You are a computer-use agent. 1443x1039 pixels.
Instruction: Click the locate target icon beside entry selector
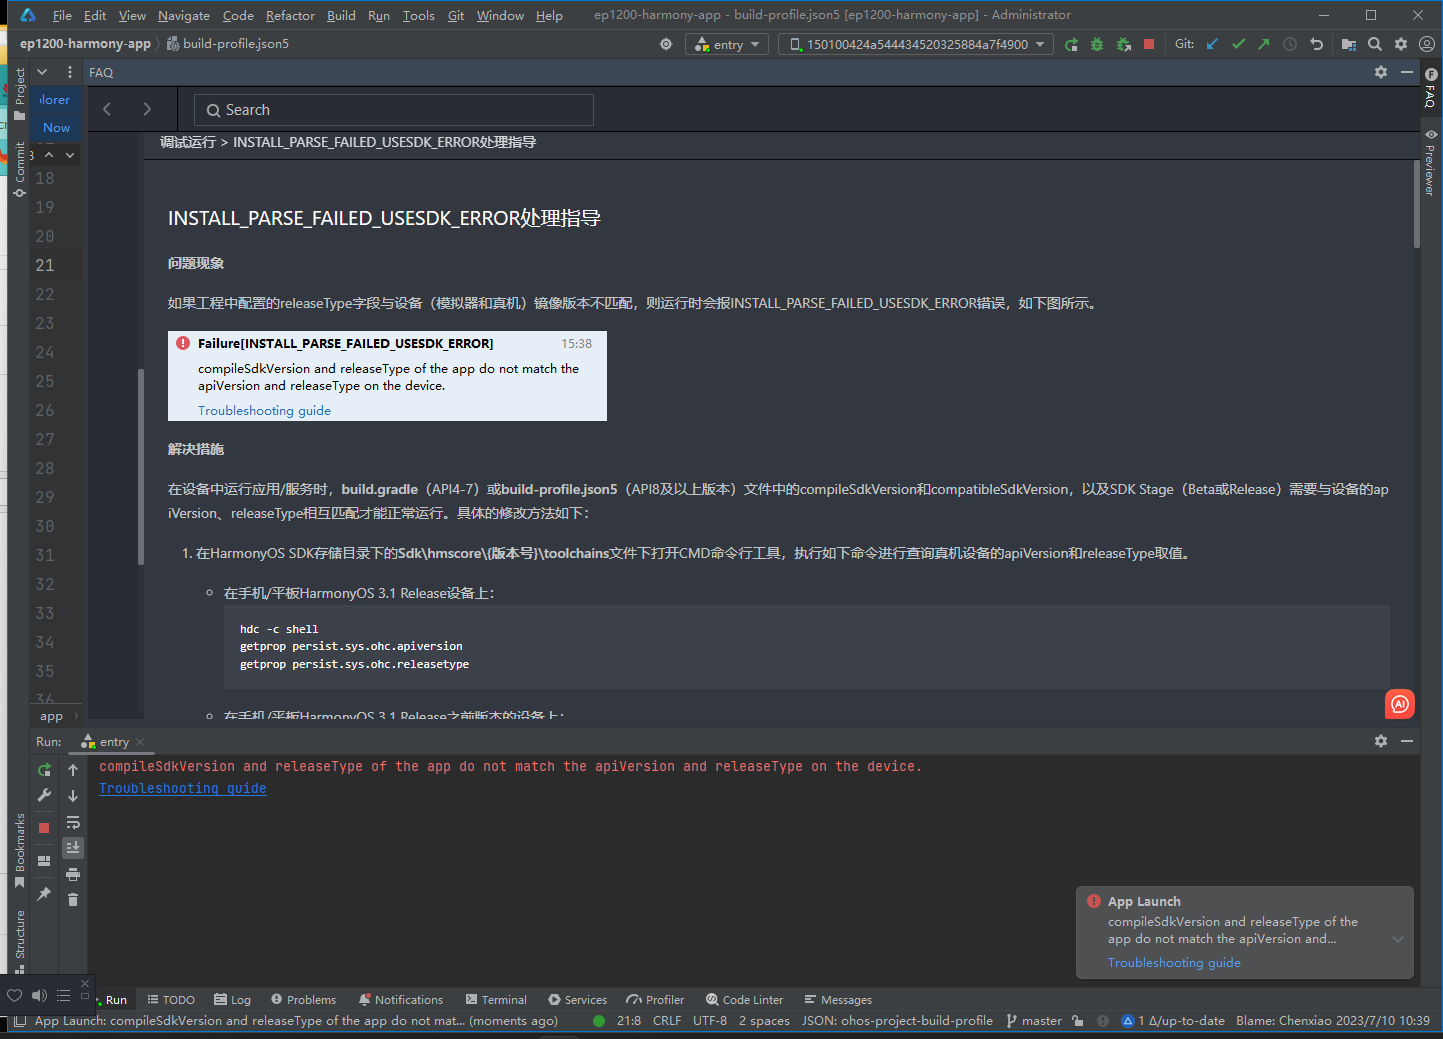click(x=666, y=44)
